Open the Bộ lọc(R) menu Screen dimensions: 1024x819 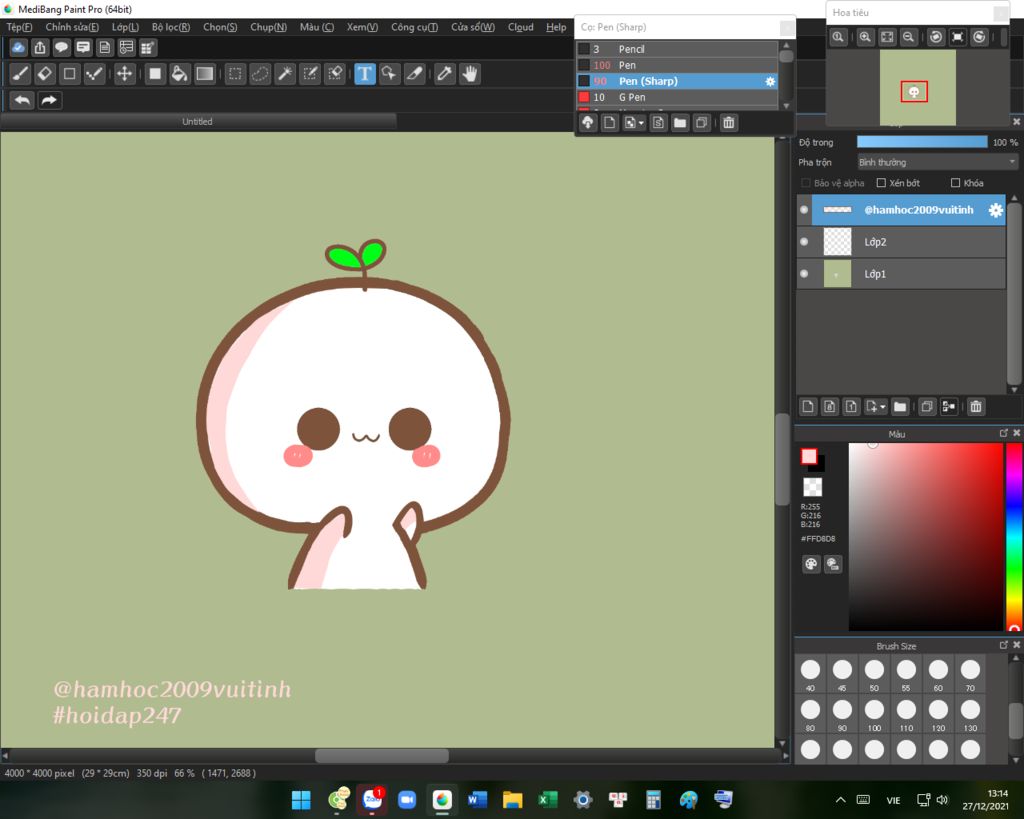[170, 27]
